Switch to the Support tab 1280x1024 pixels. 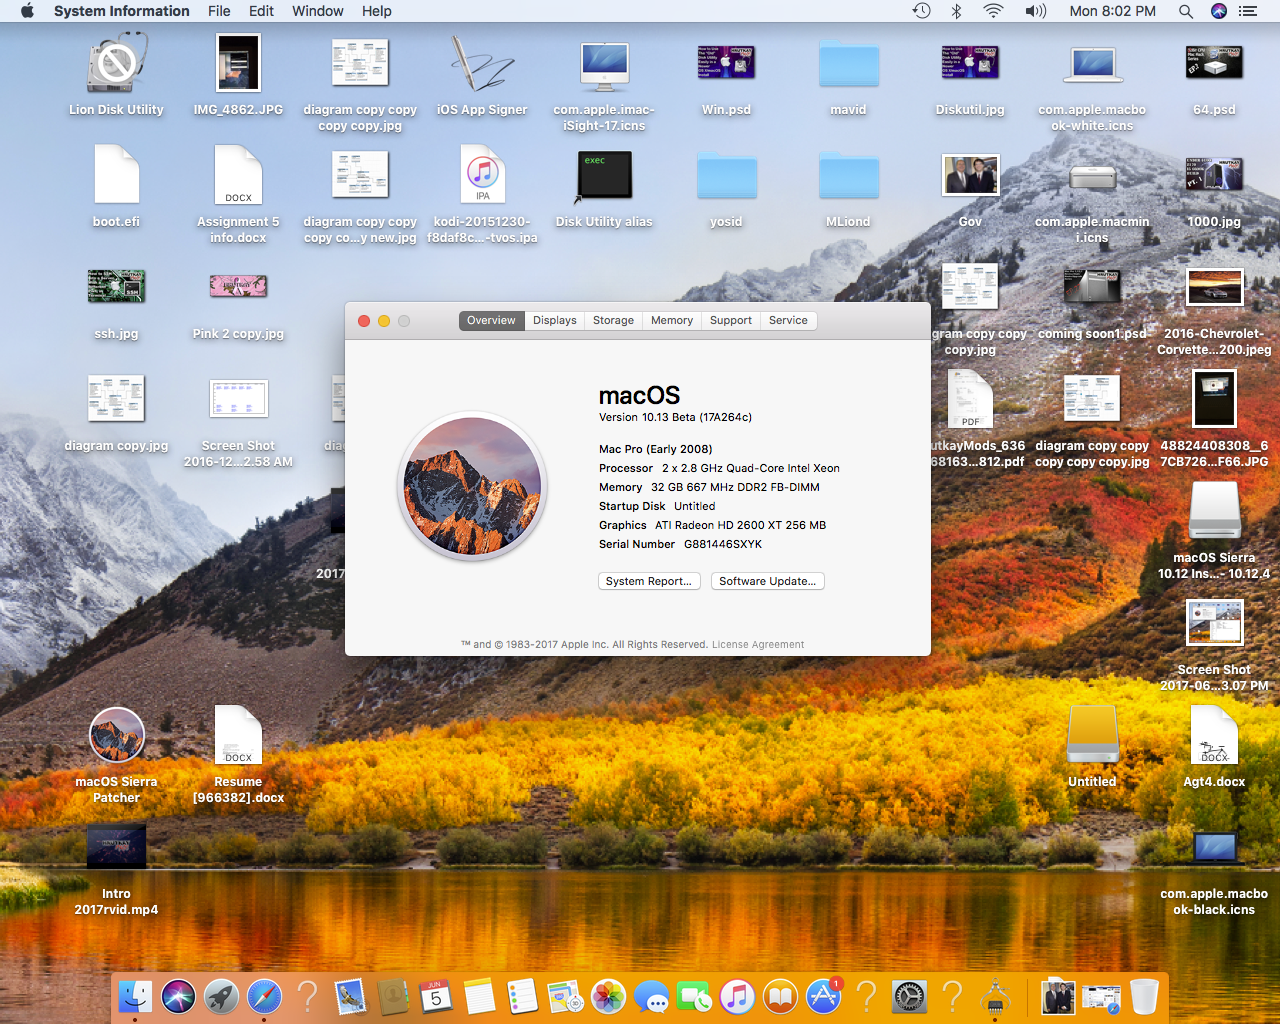[x=731, y=321]
